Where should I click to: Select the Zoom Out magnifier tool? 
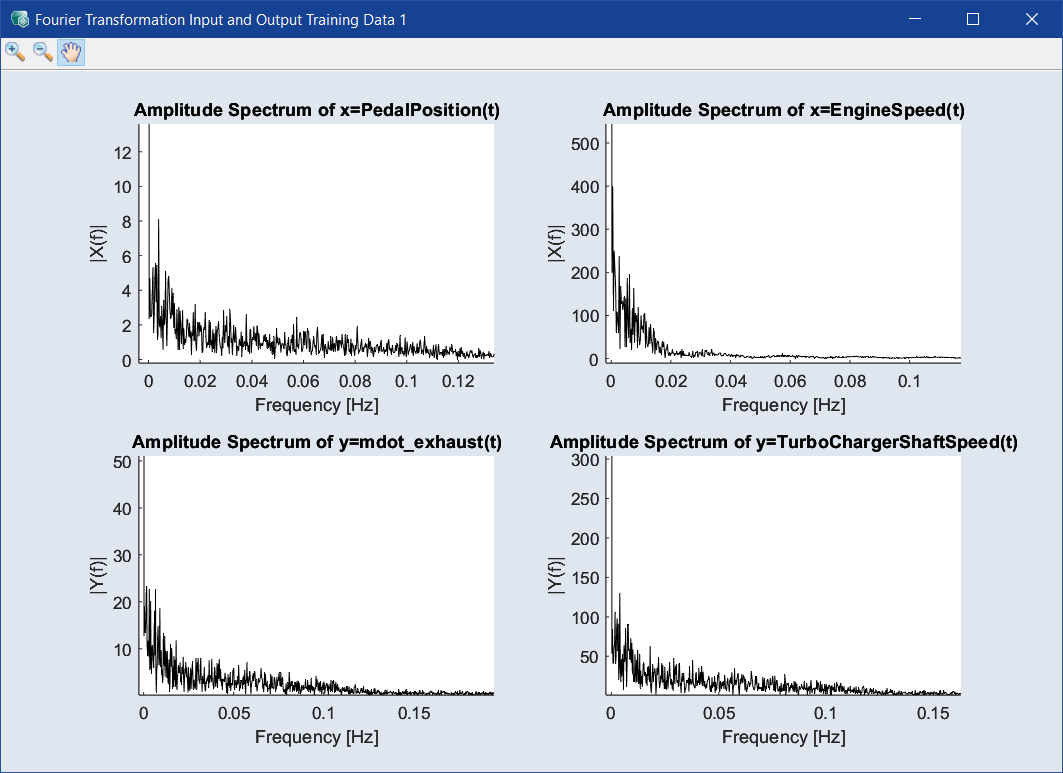pyautogui.click(x=43, y=52)
